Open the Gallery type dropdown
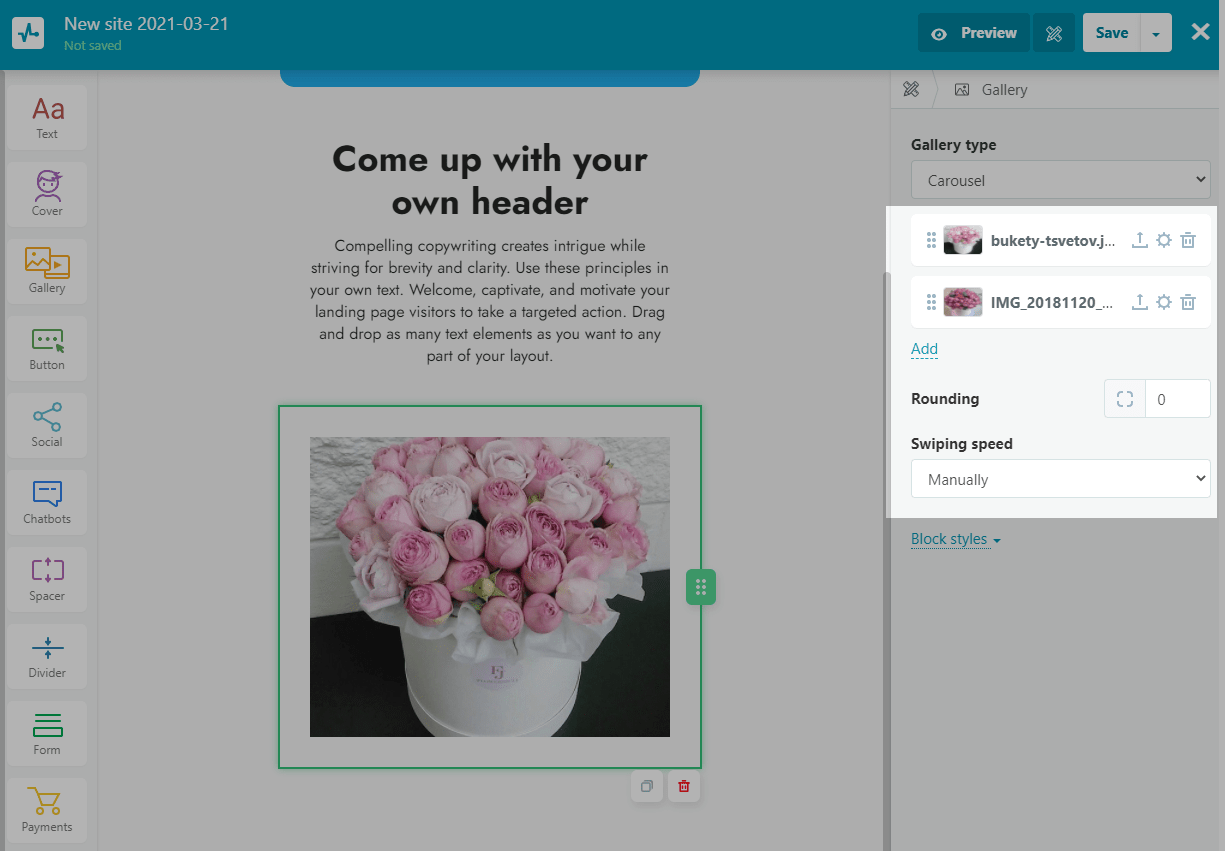This screenshot has height=851, width=1225. coord(1060,181)
